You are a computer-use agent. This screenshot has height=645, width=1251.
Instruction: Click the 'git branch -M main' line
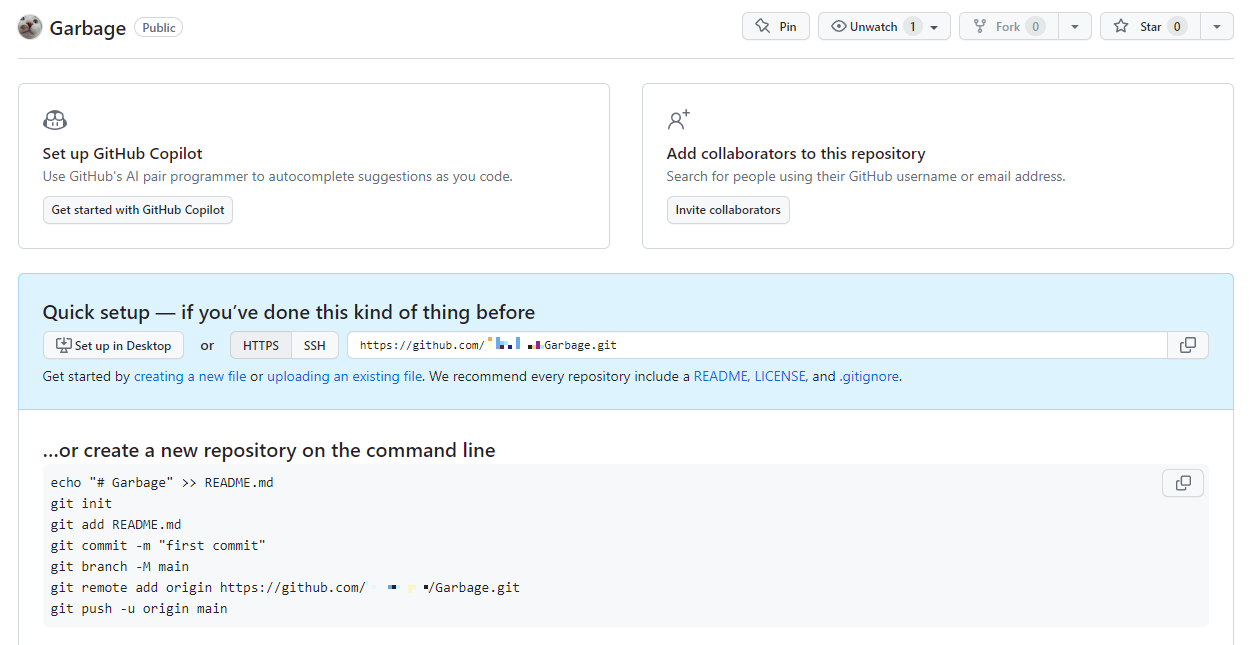pyautogui.click(x=120, y=566)
